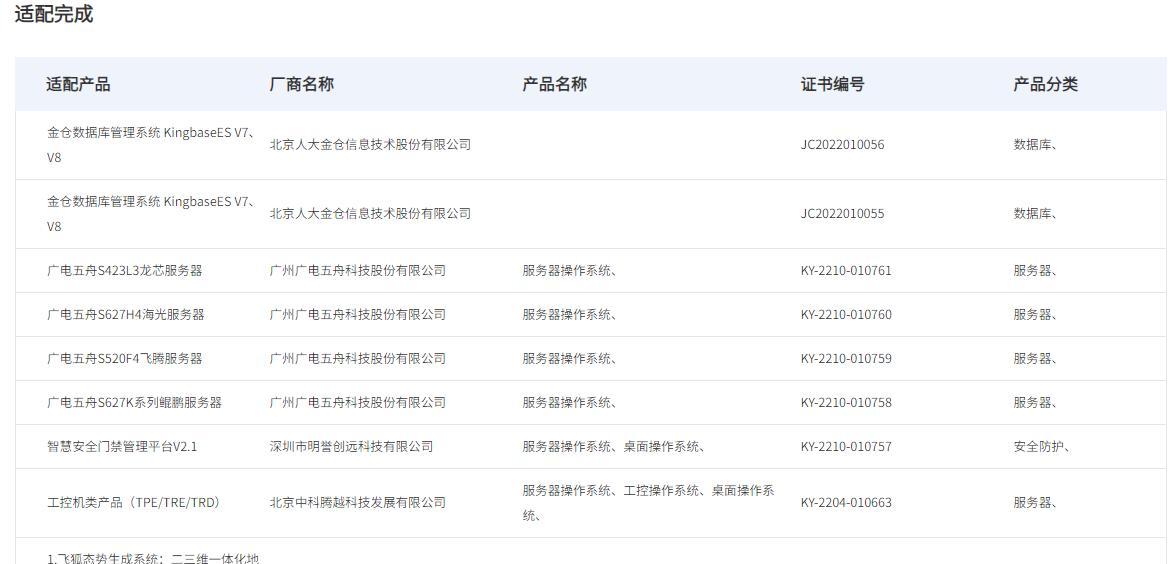Select certificate number KY-2210-010761
1169x564 pixels.
point(846,270)
